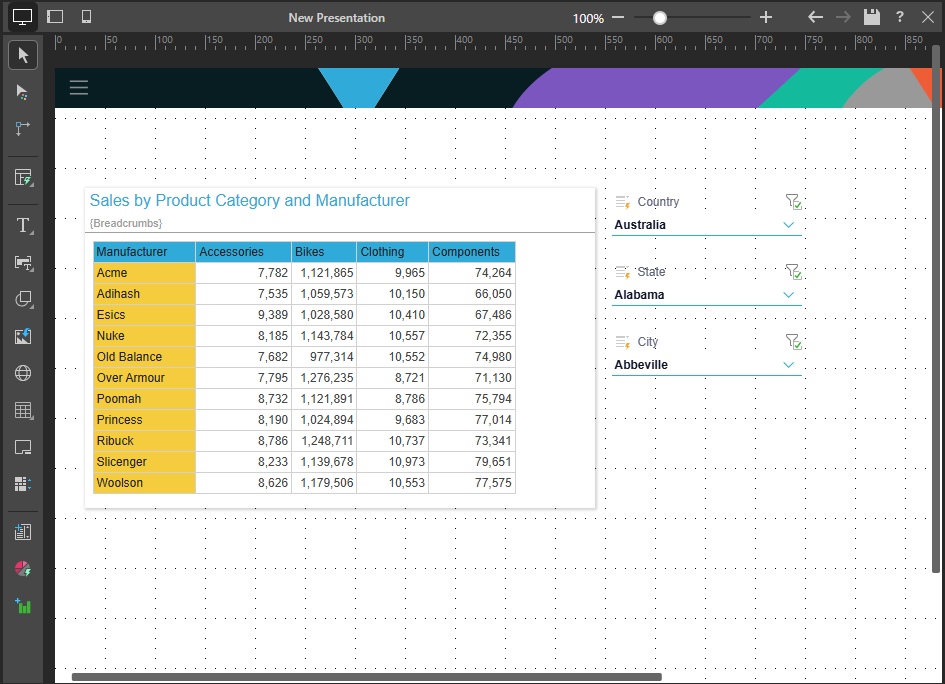Undo with the left arrow icon
Image resolution: width=945 pixels, height=684 pixels.
point(815,17)
